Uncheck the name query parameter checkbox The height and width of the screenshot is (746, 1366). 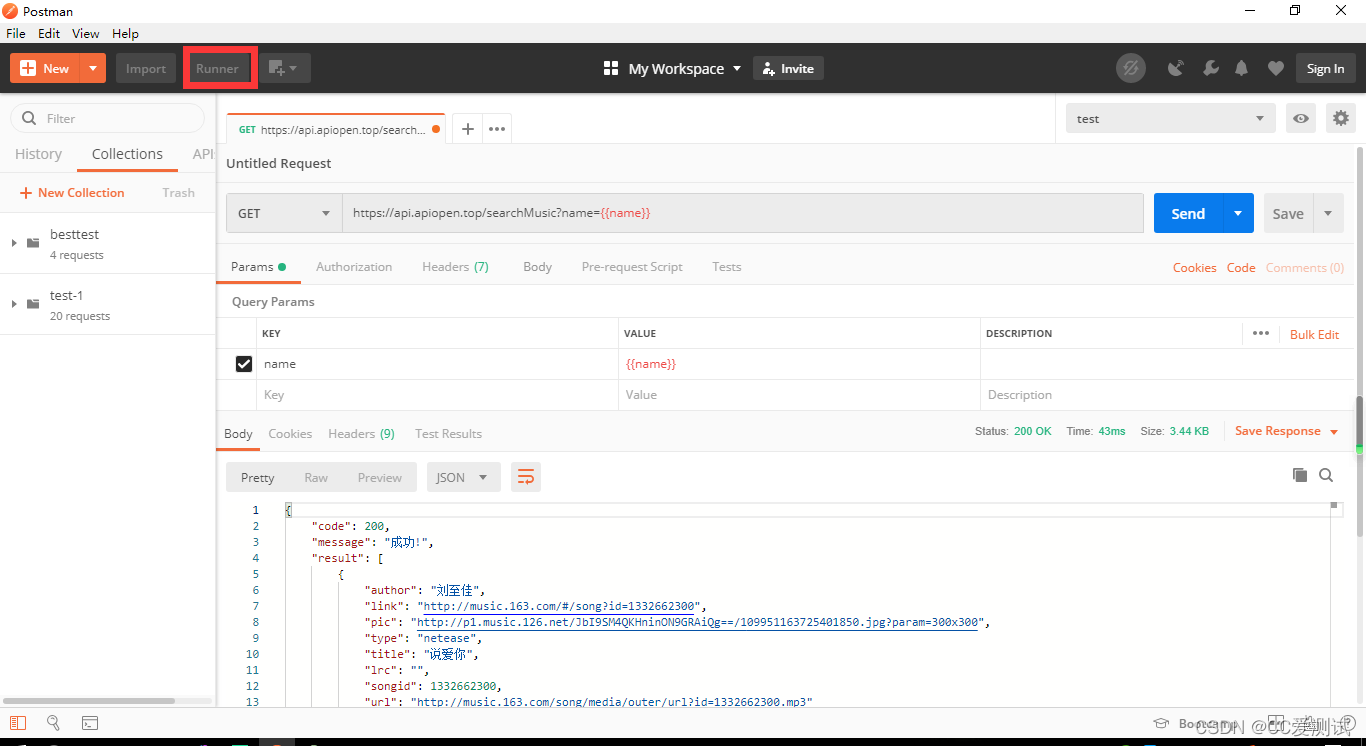coord(243,364)
